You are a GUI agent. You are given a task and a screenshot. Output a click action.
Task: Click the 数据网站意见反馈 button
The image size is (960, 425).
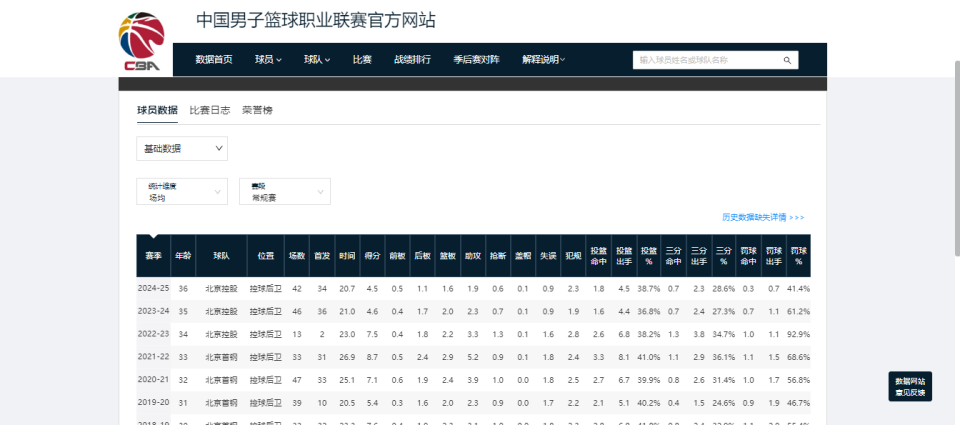pyautogui.click(x=910, y=386)
